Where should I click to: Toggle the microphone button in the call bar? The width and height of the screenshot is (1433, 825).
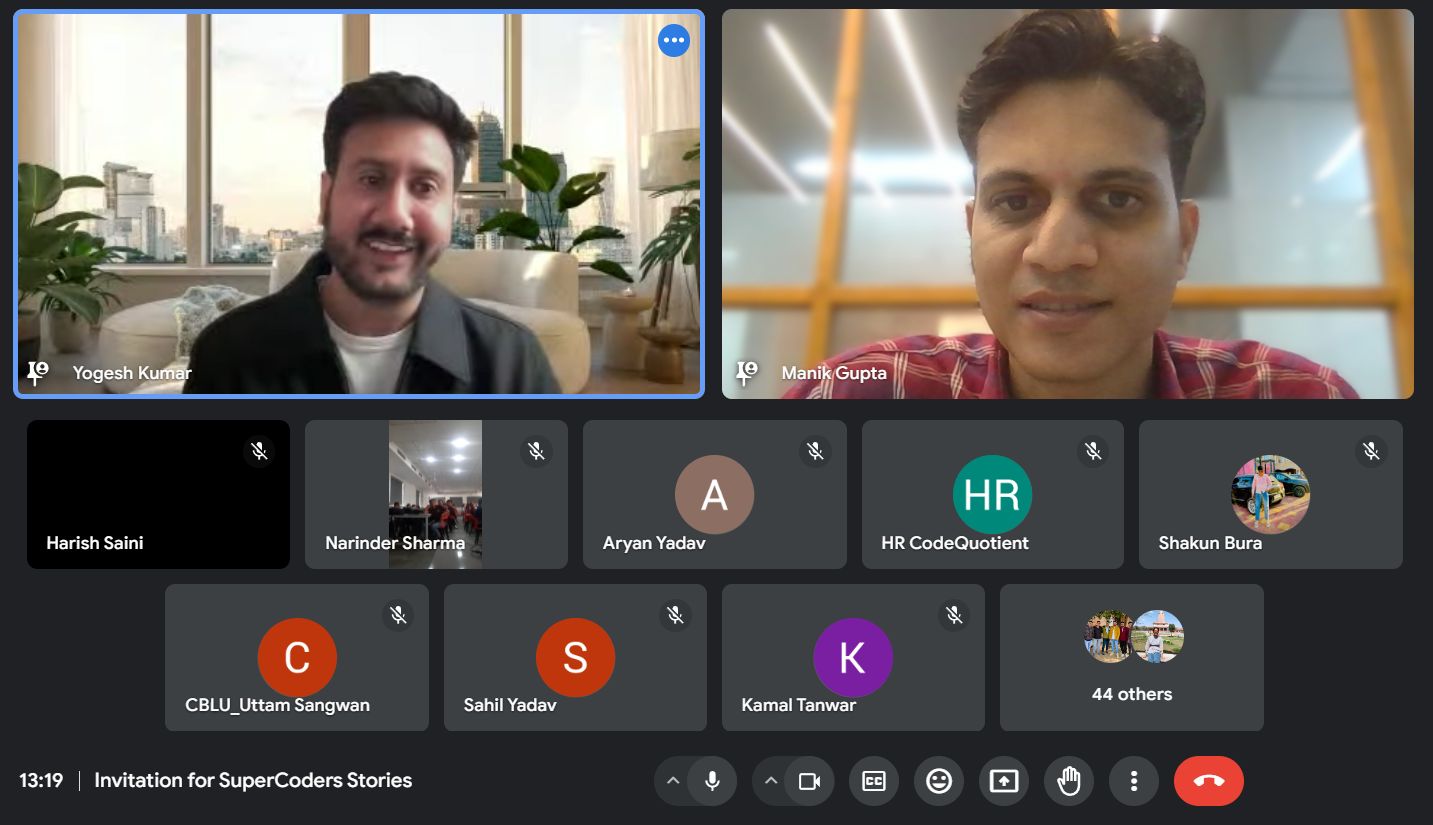[712, 781]
